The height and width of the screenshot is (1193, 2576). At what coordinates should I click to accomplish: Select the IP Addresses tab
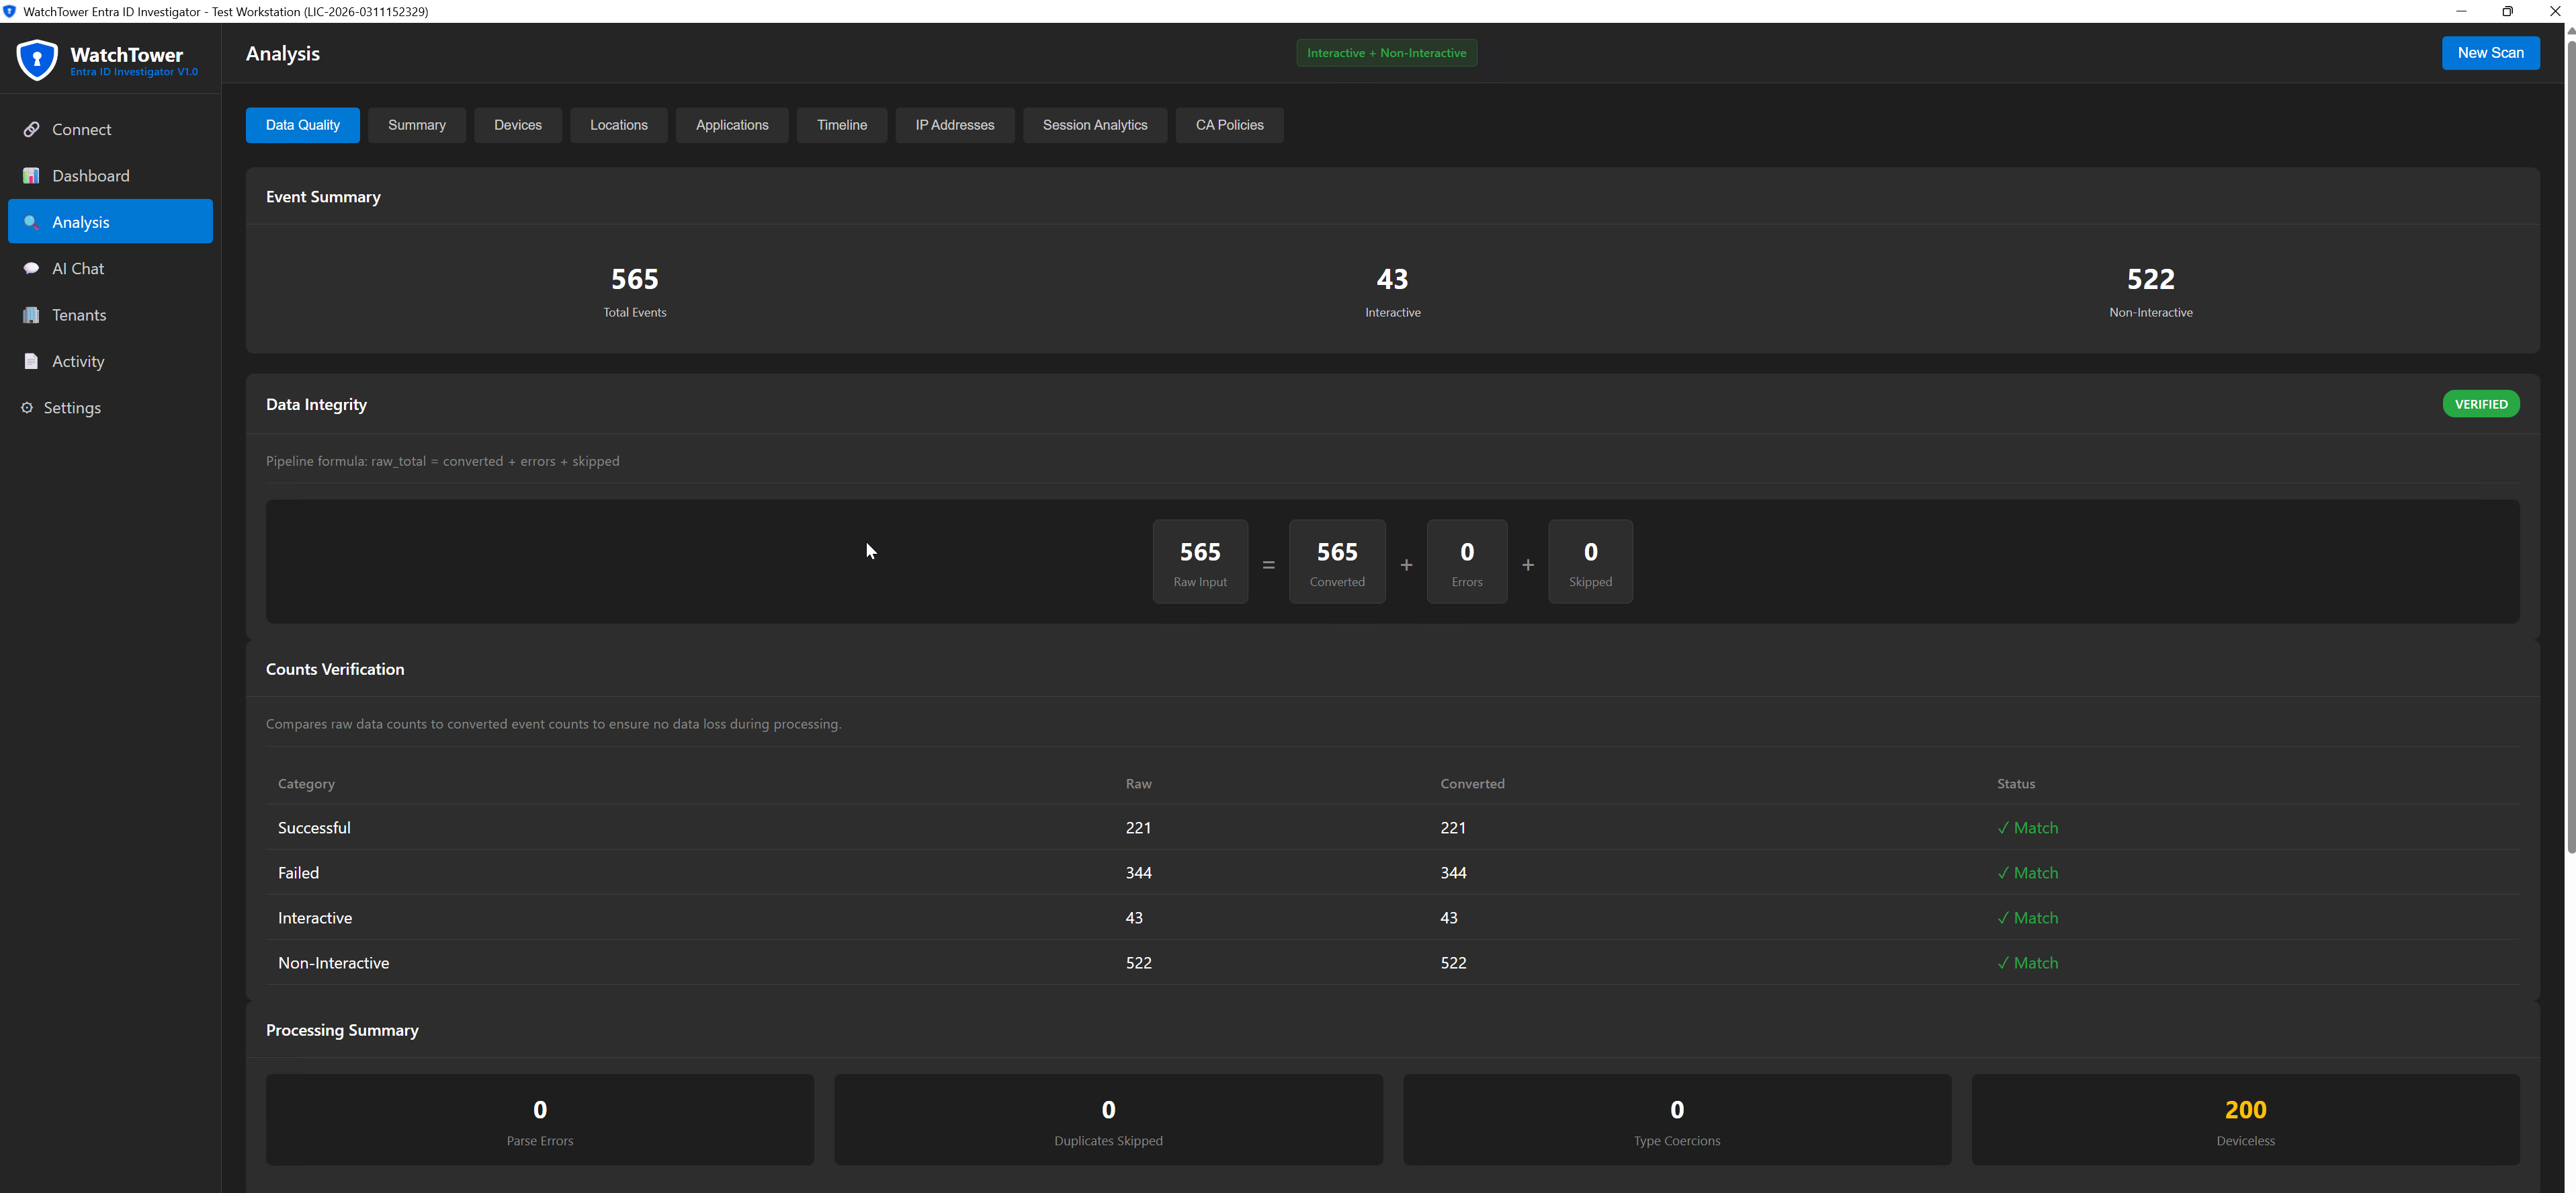click(x=954, y=124)
